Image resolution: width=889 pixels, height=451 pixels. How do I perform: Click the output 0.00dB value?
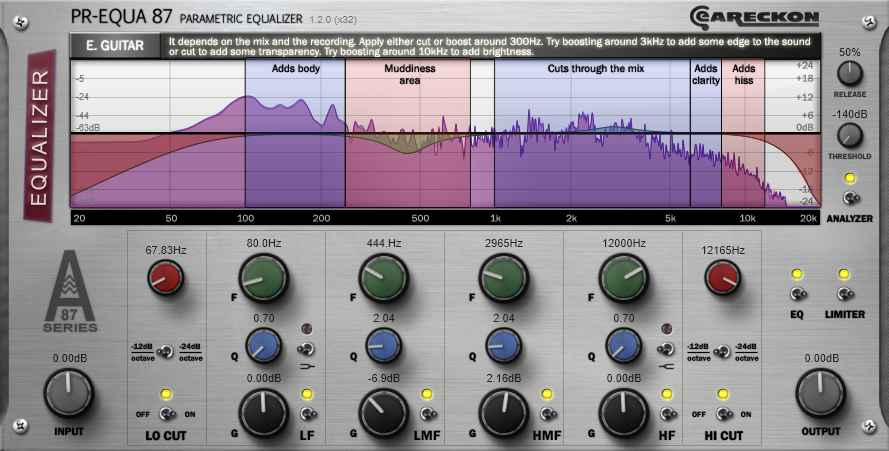point(822,359)
